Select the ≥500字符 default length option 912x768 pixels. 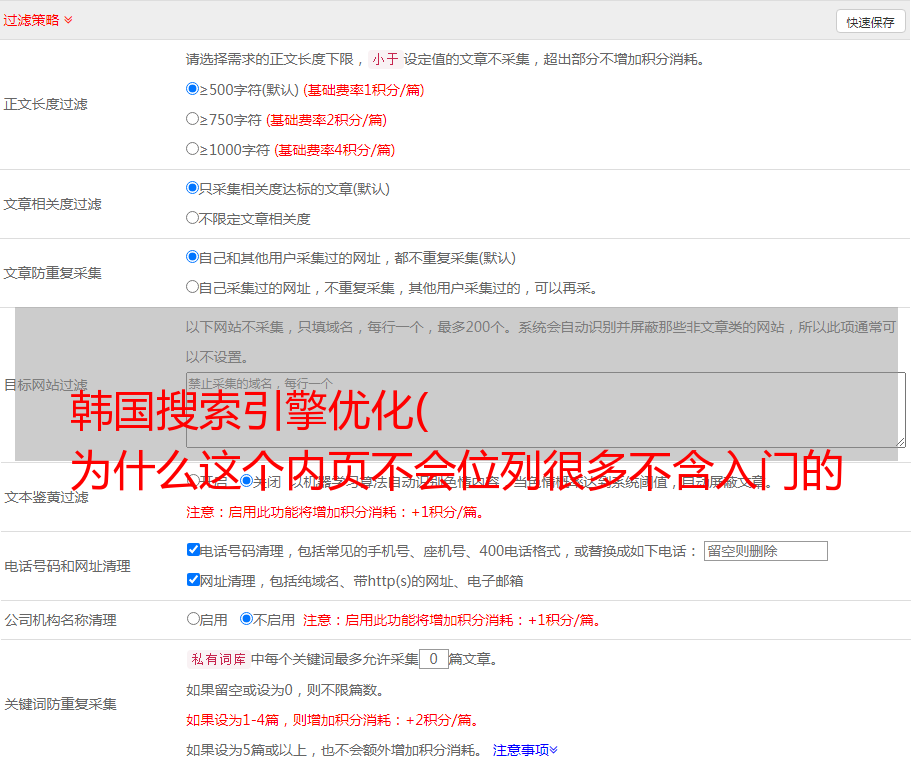193,89
